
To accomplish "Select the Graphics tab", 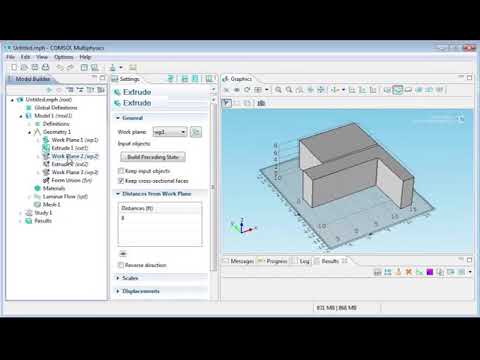I will click(238, 79).
